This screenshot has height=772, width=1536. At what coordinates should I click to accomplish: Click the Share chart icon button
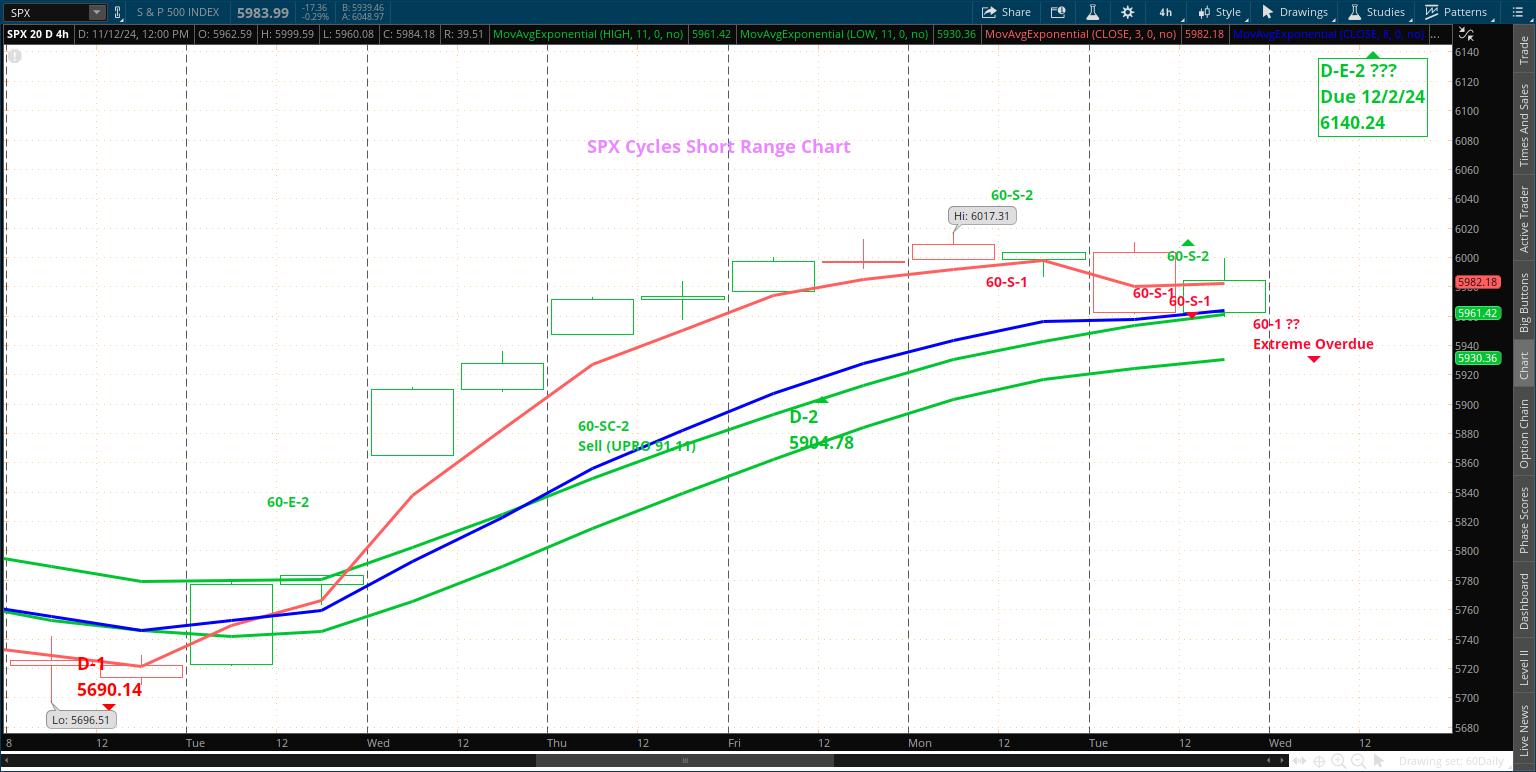pyautogui.click(x=1006, y=12)
